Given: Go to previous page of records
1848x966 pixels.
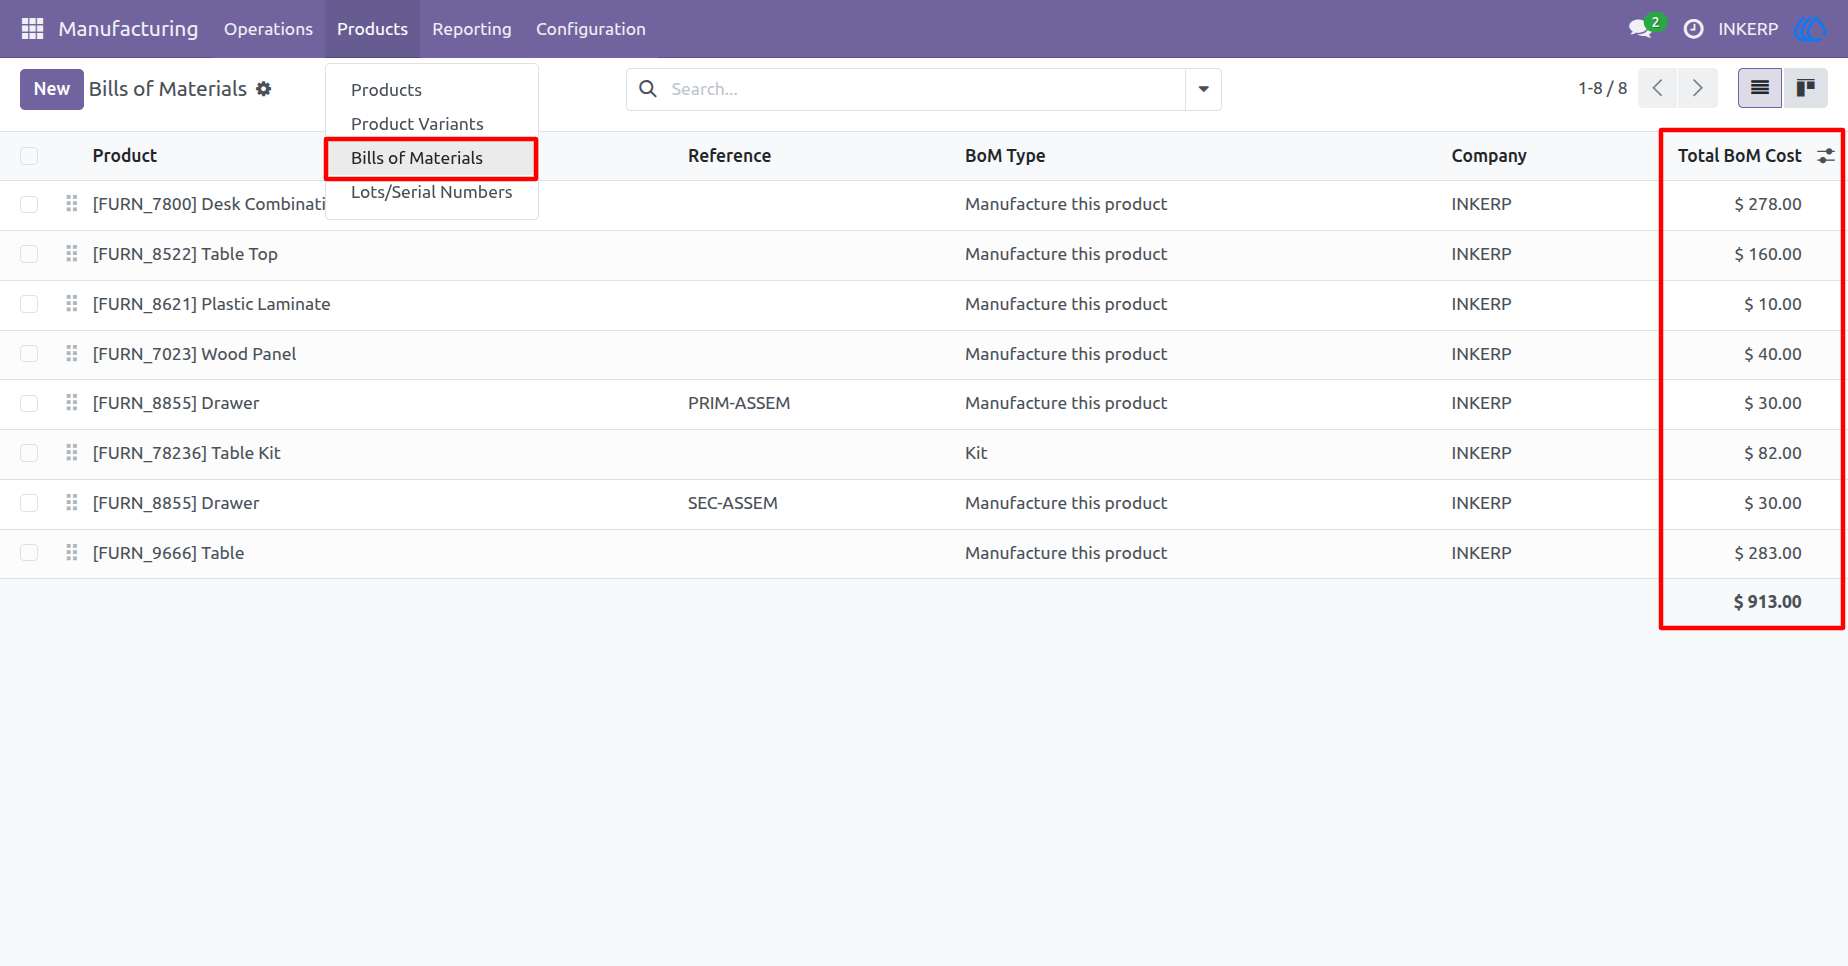Looking at the screenshot, I should click(x=1658, y=88).
